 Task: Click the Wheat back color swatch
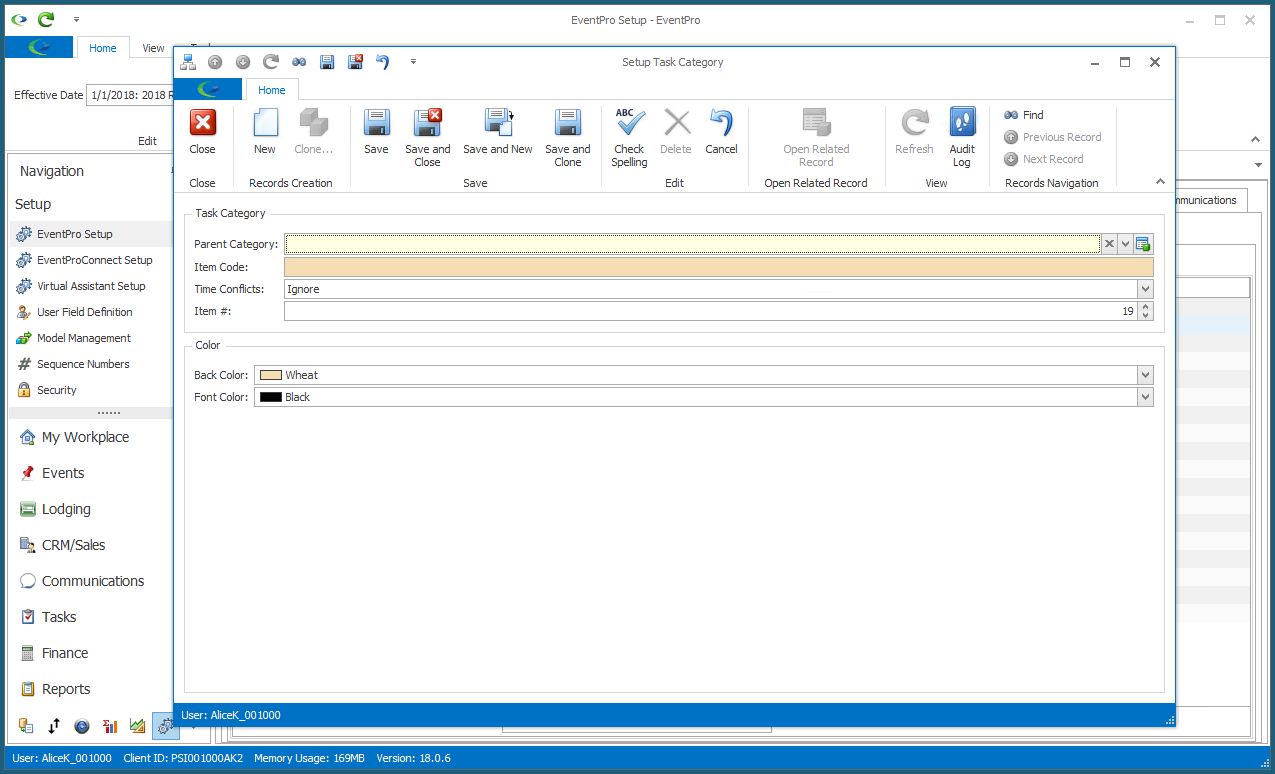tap(270, 375)
